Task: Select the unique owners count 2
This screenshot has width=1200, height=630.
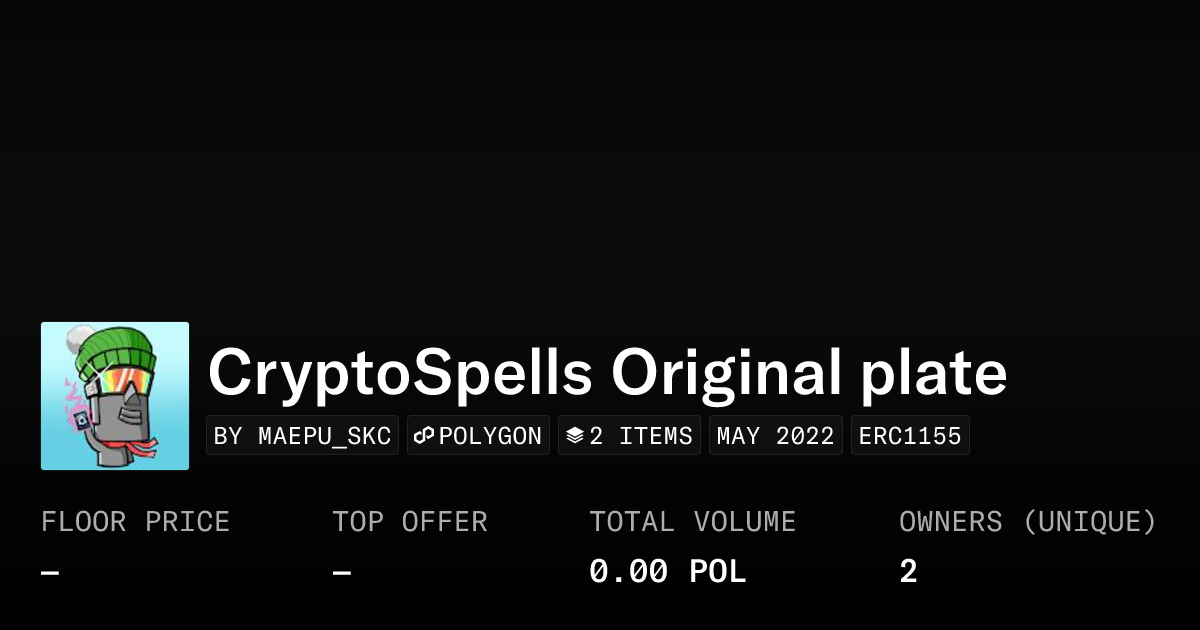Action: [x=908, y=572]
